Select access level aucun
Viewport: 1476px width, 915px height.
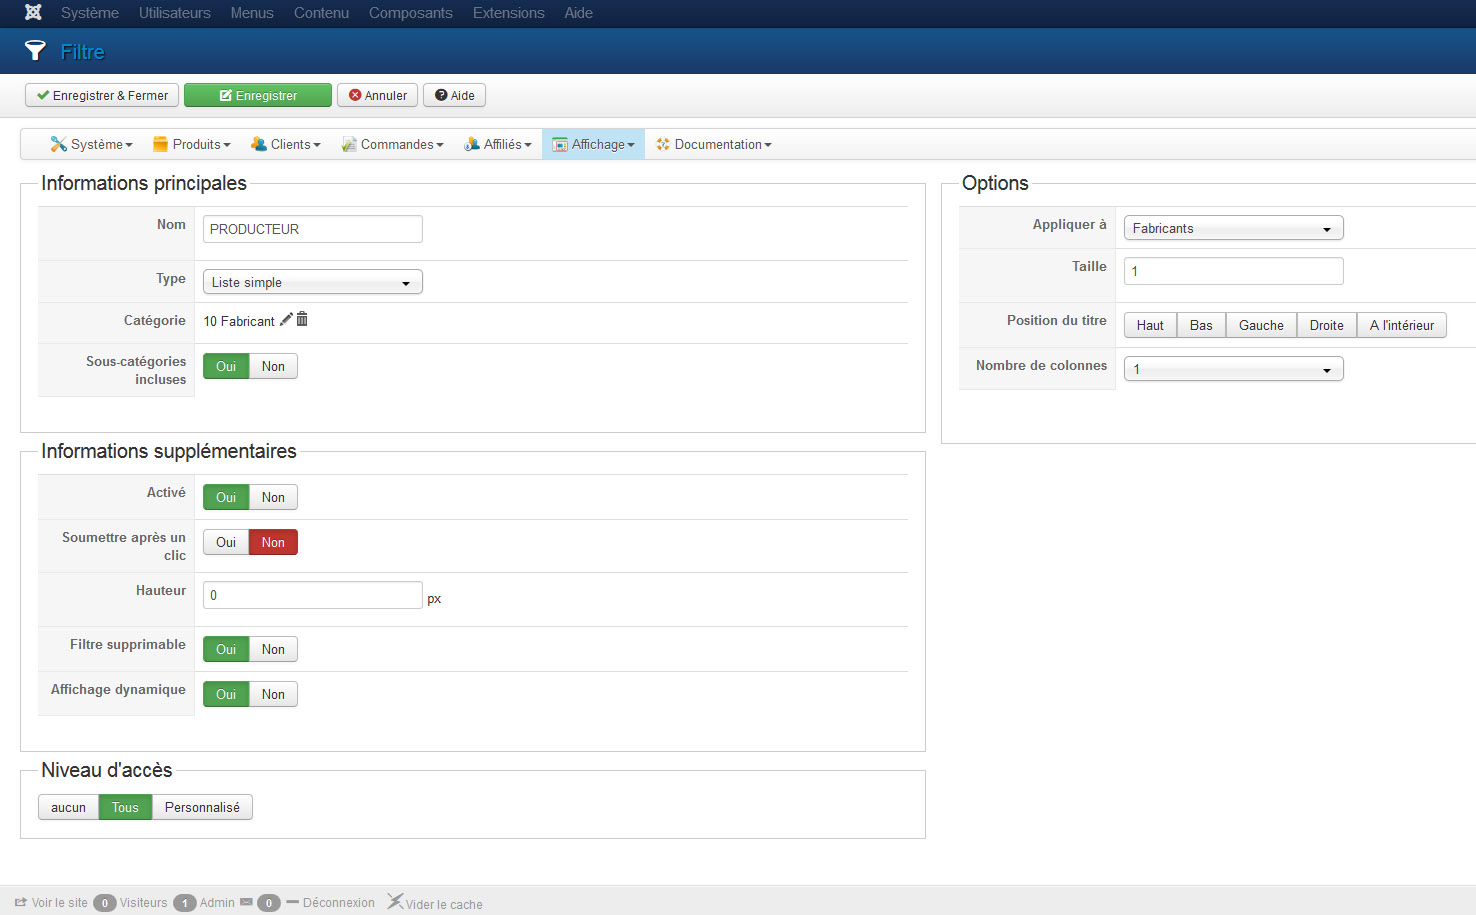coord(68,807)
